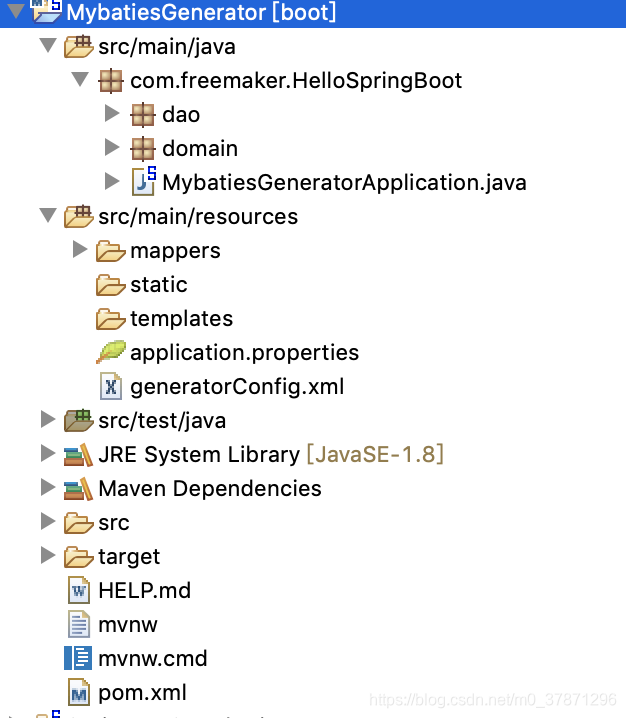The width and height of the screenshot is (626, 718).
Task: Open the mvnw file name
Action: (x=128, y=625)
